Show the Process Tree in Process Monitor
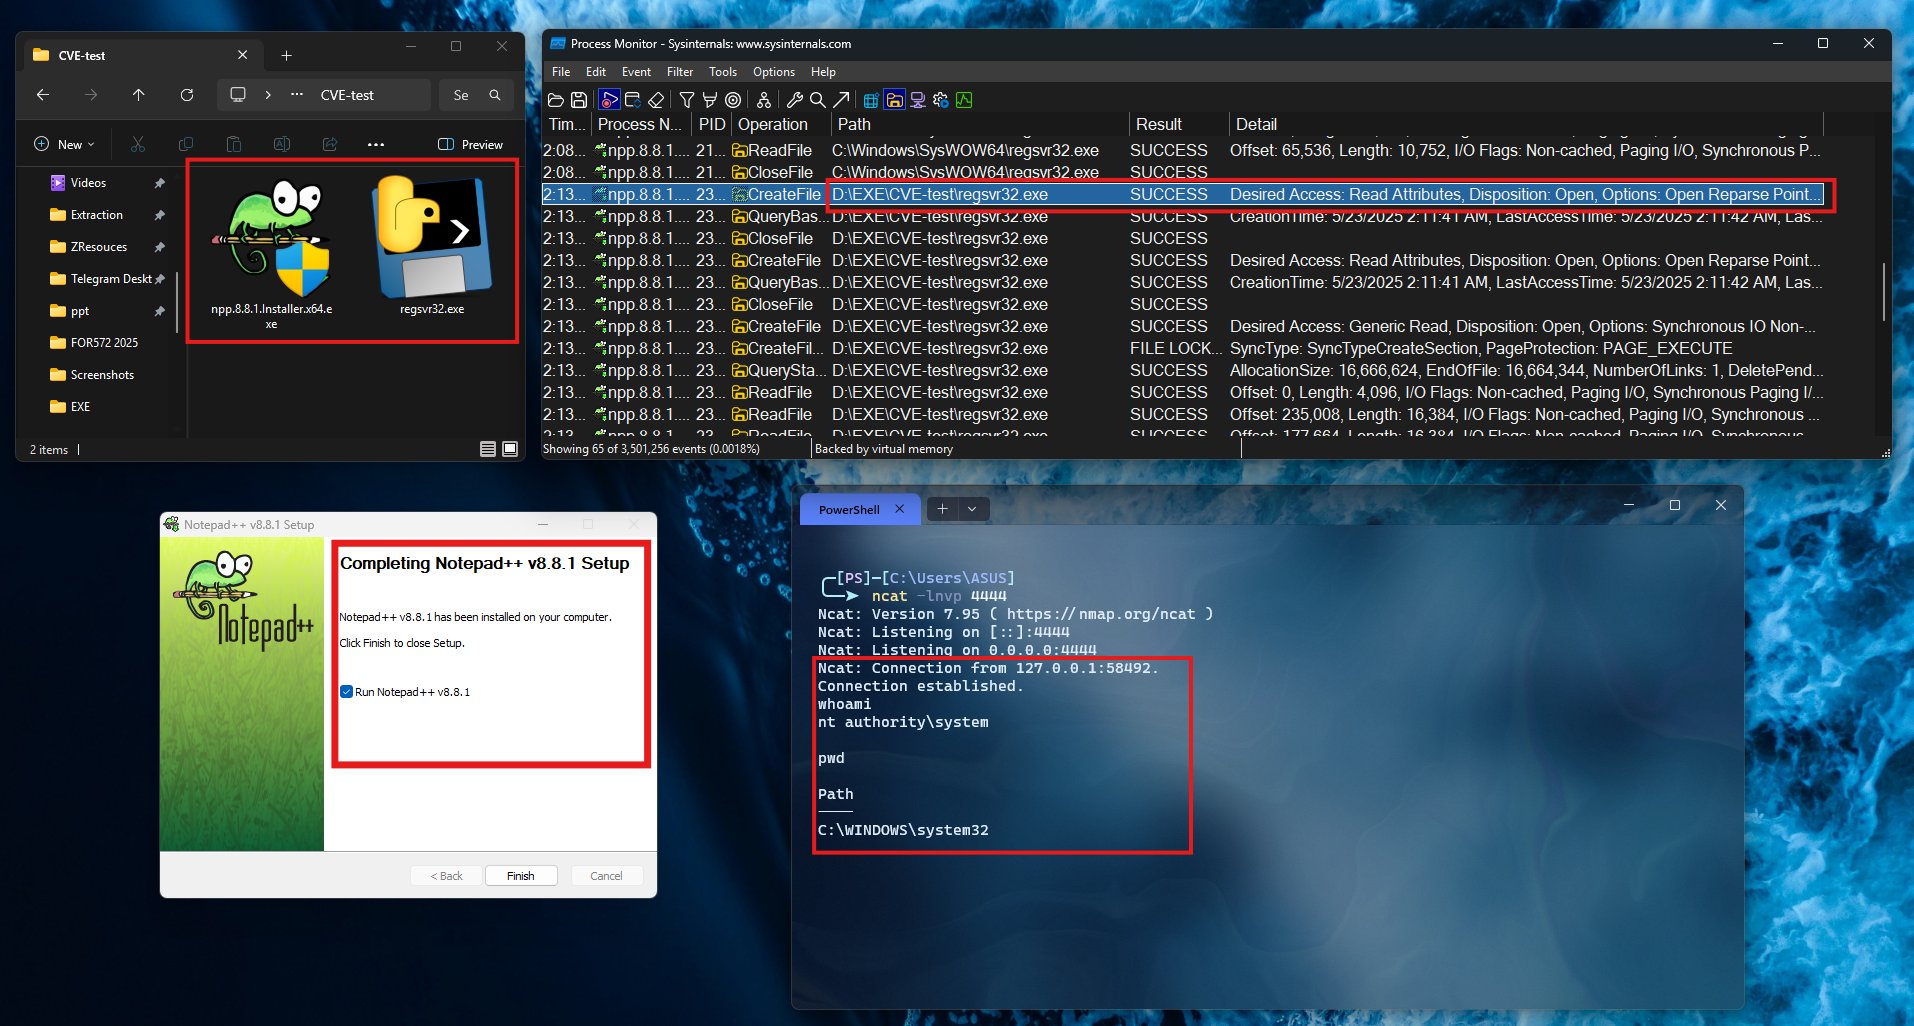Image resolution: width=1914 pixels, height=1026 pixels. [x=763, y=100]
